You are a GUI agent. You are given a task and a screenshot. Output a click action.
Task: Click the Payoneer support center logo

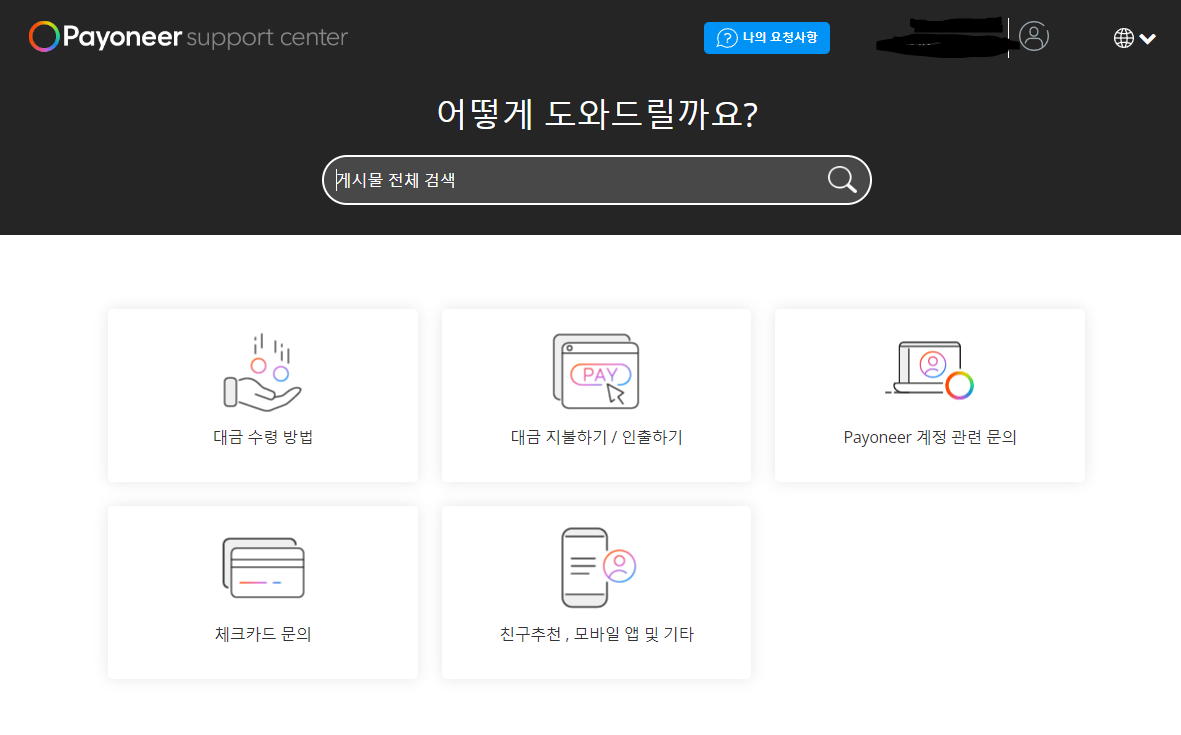tap(188, 36)
